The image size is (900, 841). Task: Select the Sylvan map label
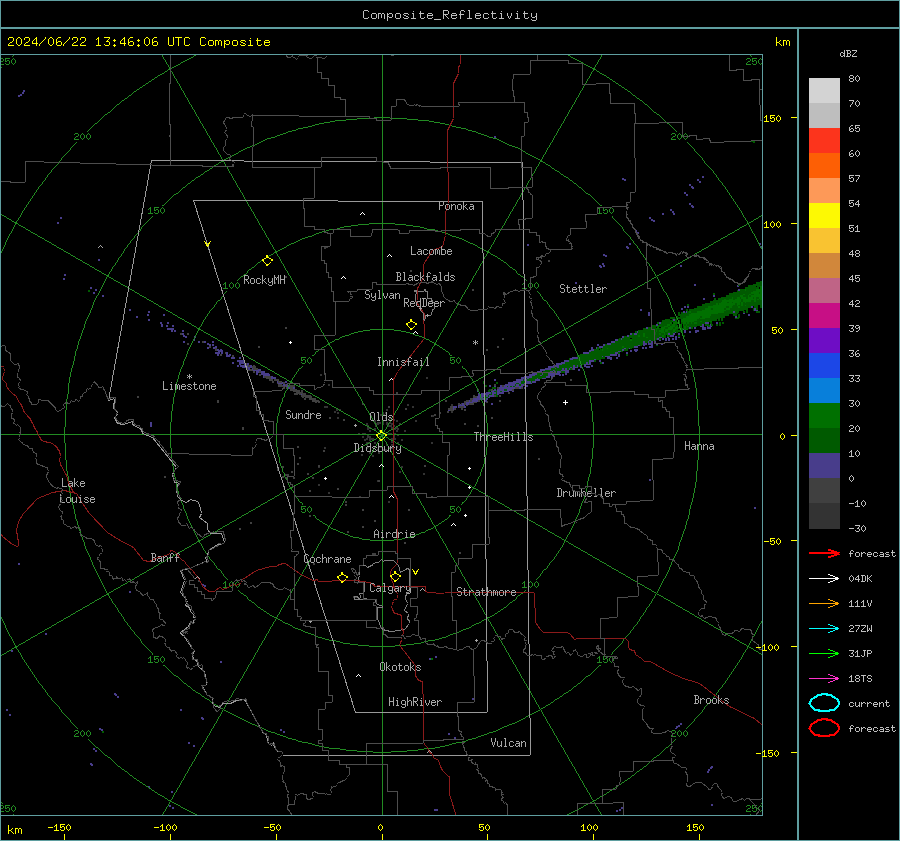tap(382, 295)
